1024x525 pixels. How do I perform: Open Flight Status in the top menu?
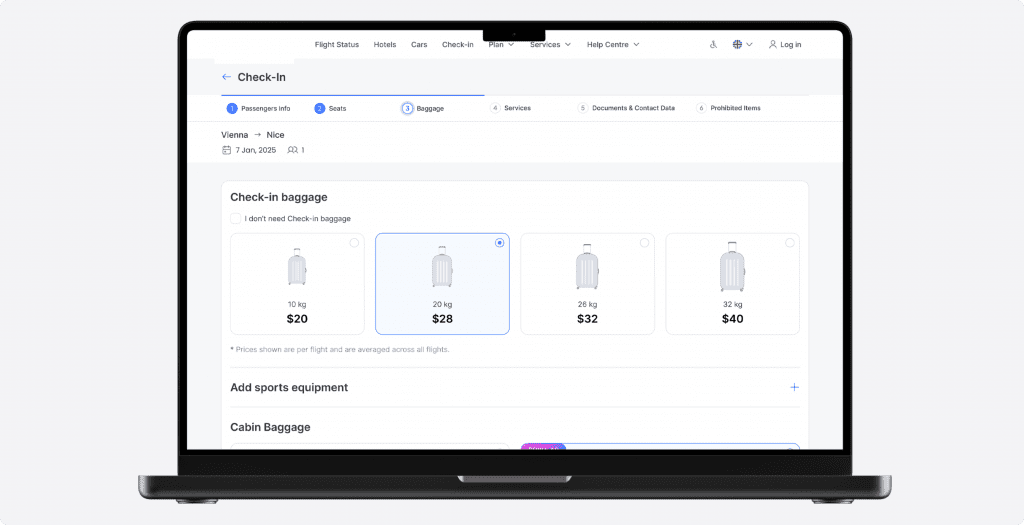336,45
